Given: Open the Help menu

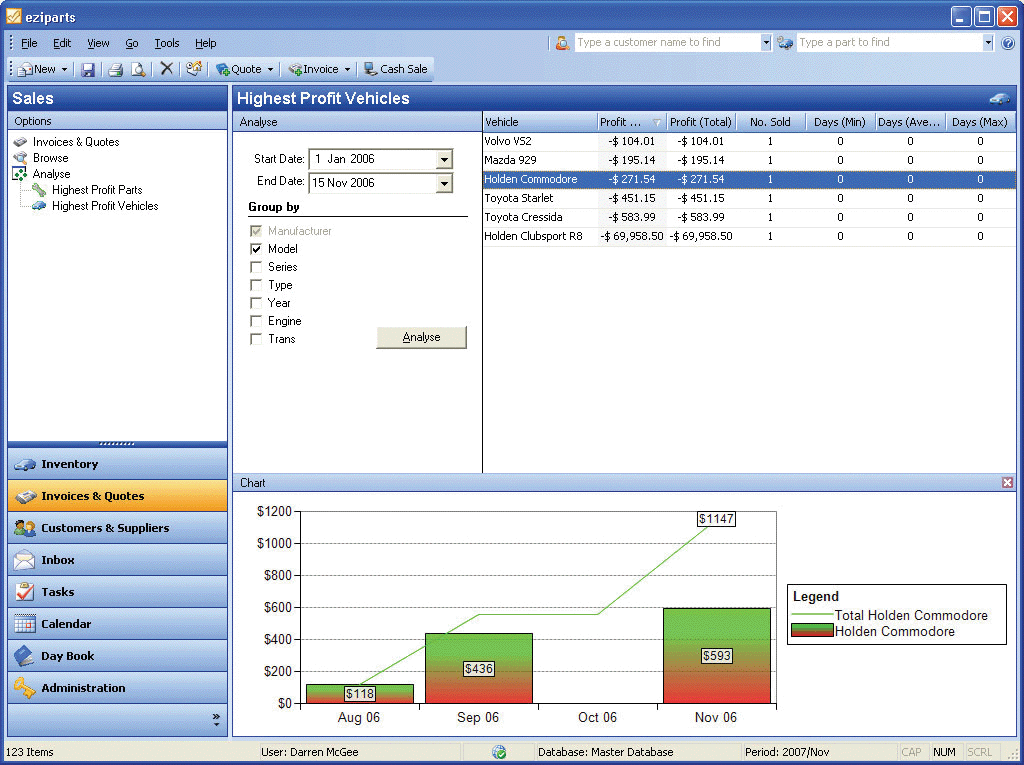Looking at the screenshot, I should click(x=205, y=43).
